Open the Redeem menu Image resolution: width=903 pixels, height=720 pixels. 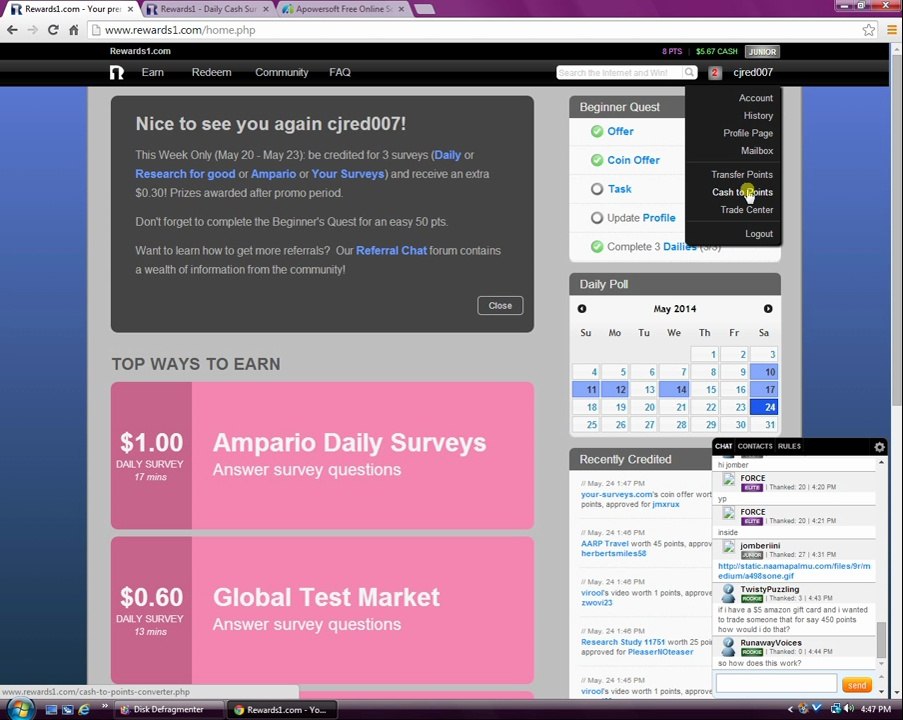coord(211,72)
